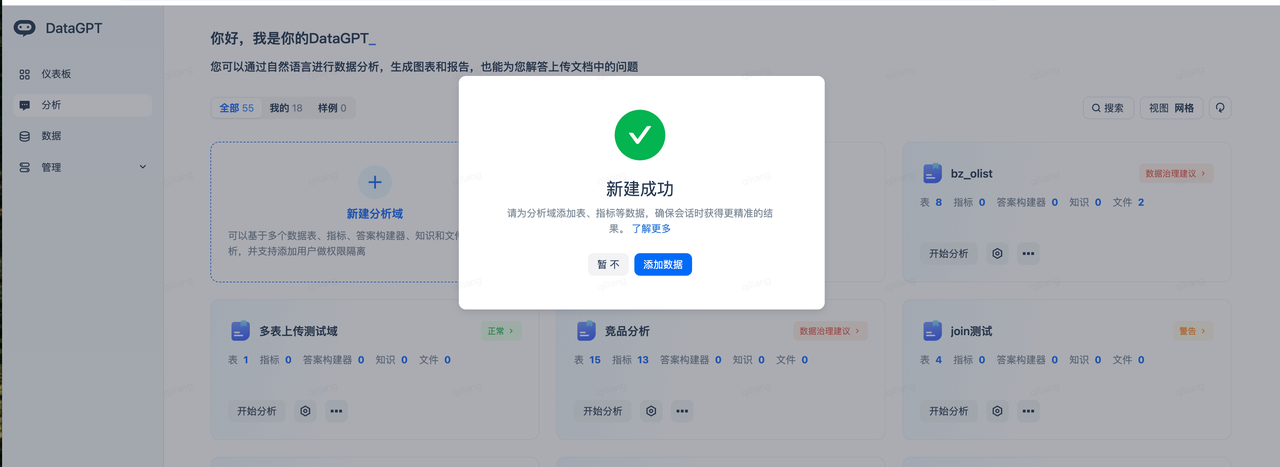Click the 搜索 search button

click(1107, 108)
